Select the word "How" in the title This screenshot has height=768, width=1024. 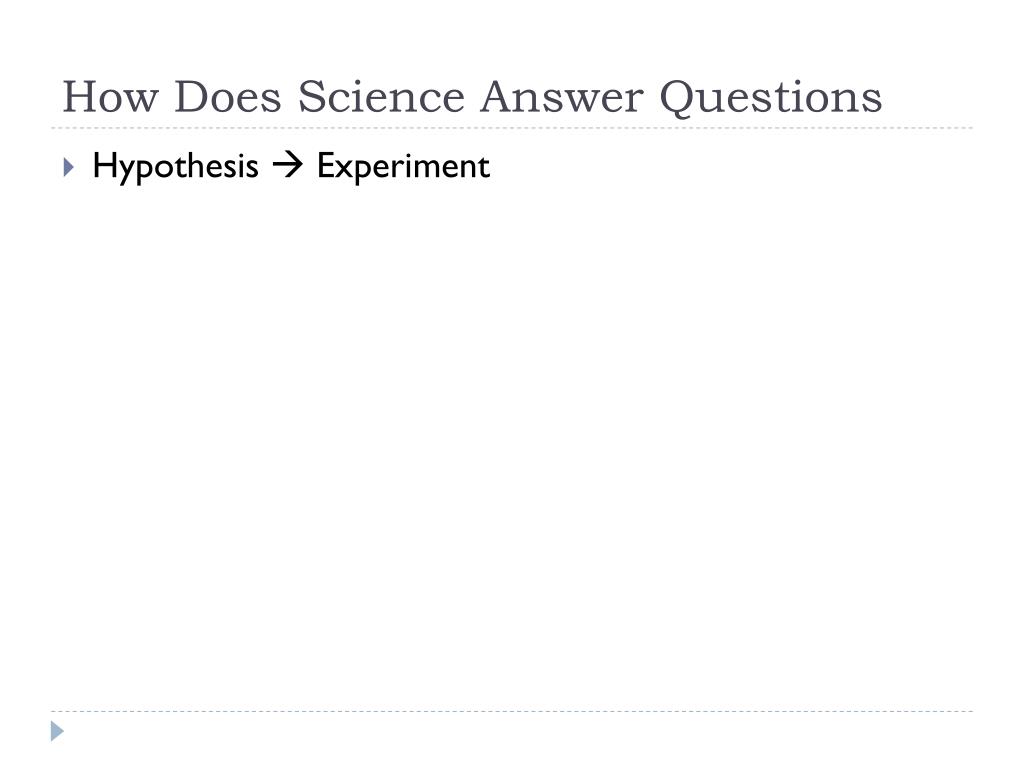[x=110, y=97]
